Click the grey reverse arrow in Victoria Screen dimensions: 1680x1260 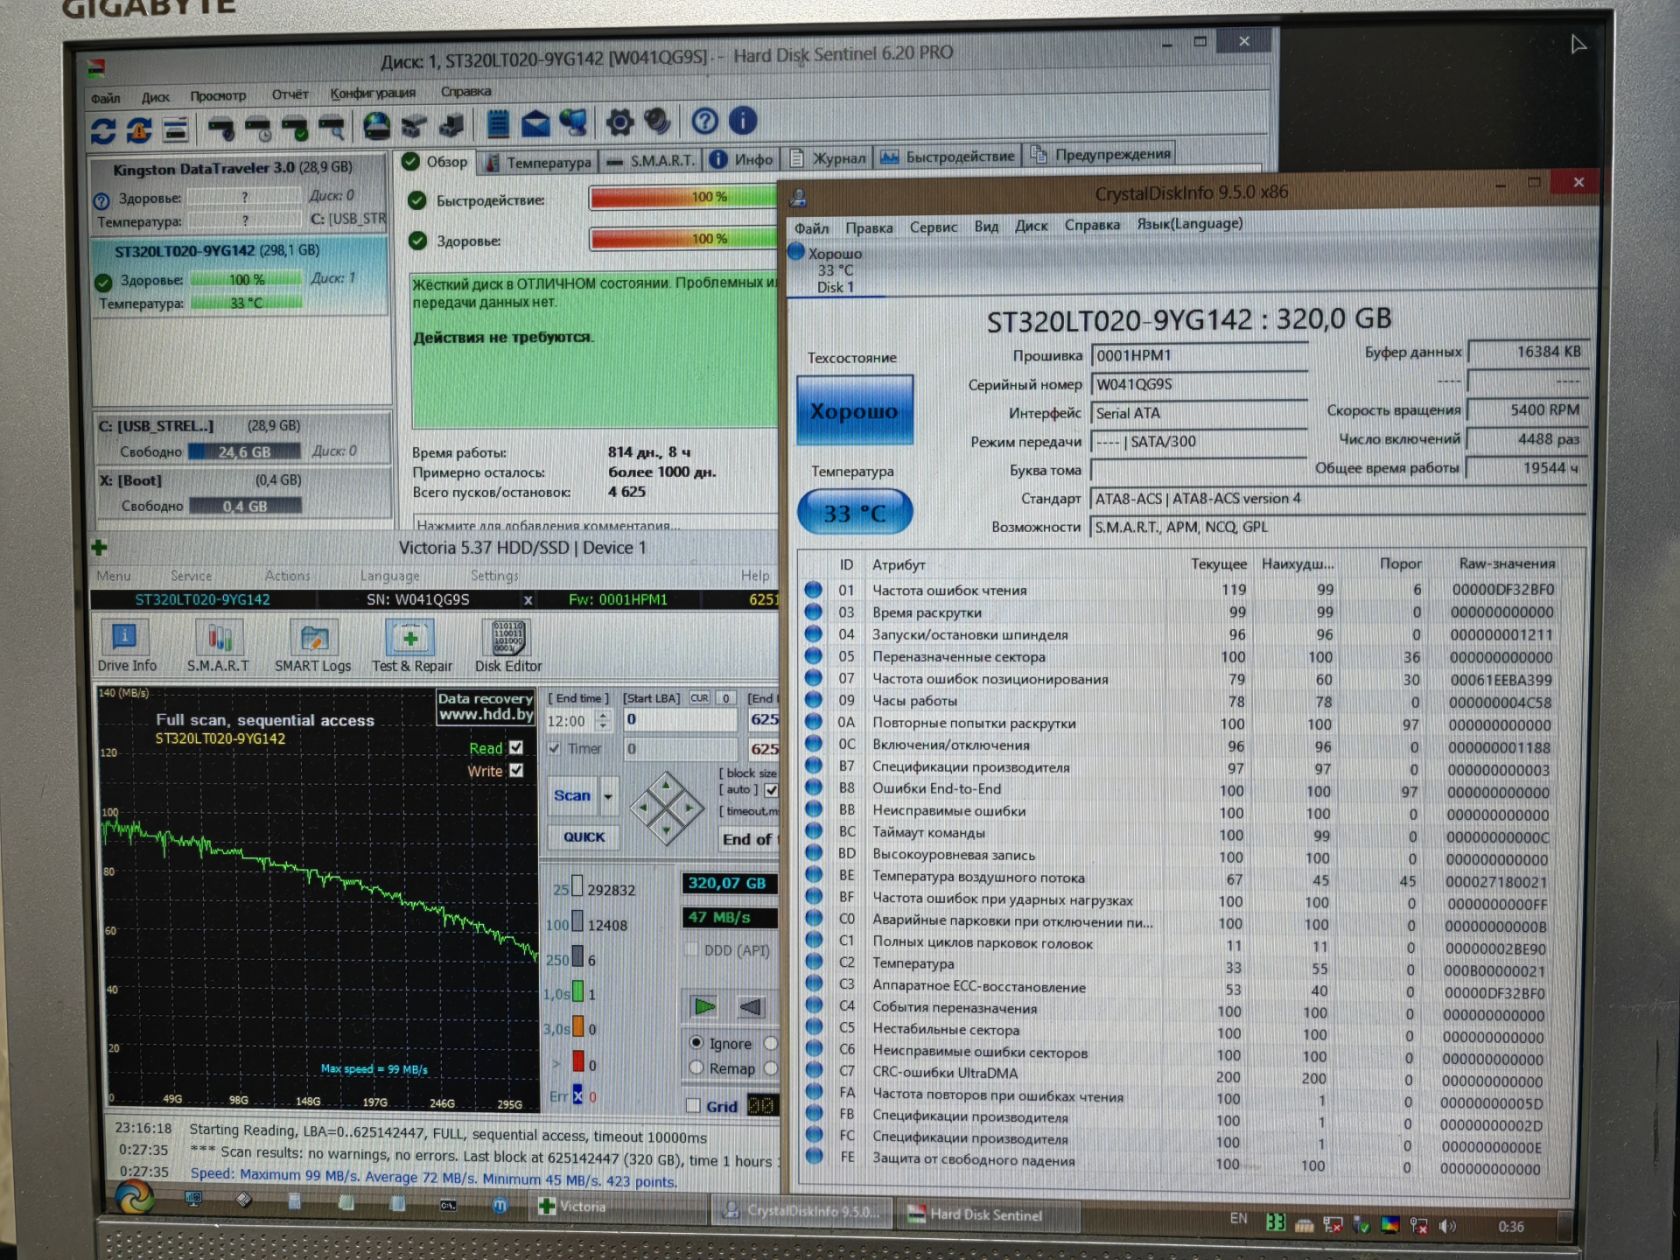(x=751, y=1006)
